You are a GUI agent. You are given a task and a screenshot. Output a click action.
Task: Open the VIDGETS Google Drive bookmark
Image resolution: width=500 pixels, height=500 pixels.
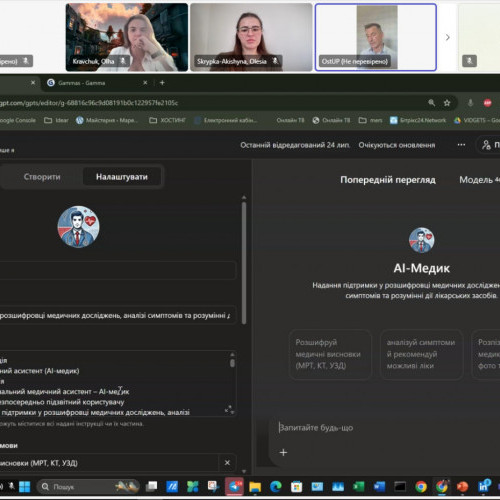pyautogui.click(x=477, y=120)
